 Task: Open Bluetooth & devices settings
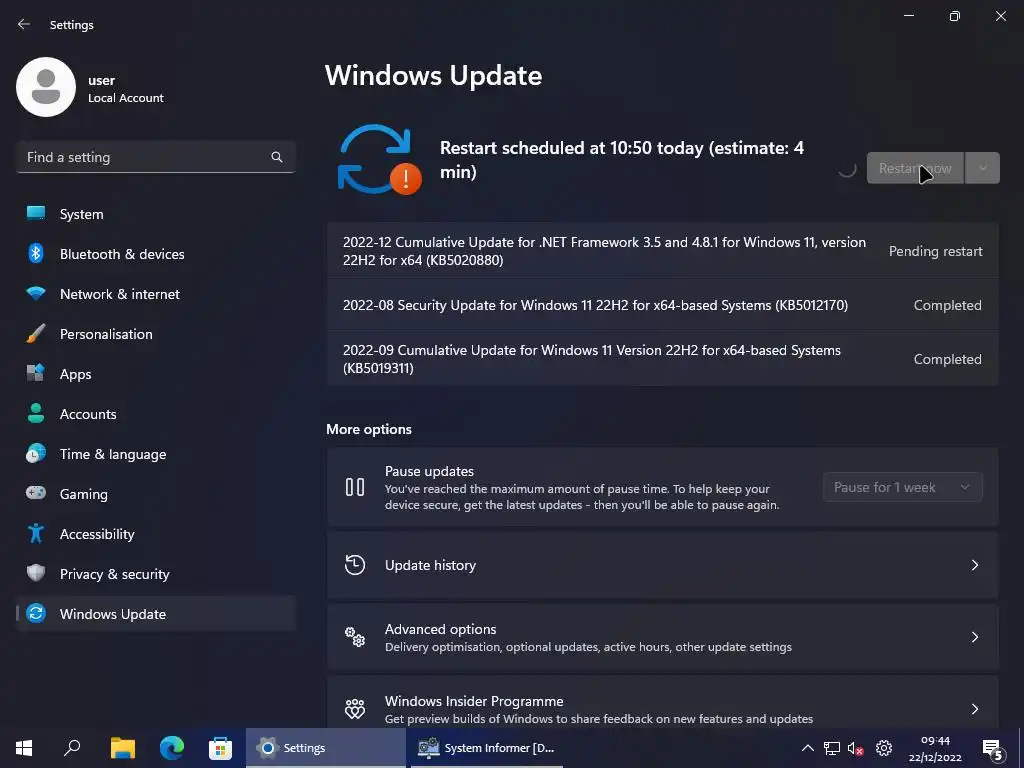click(x=155, y=254)
